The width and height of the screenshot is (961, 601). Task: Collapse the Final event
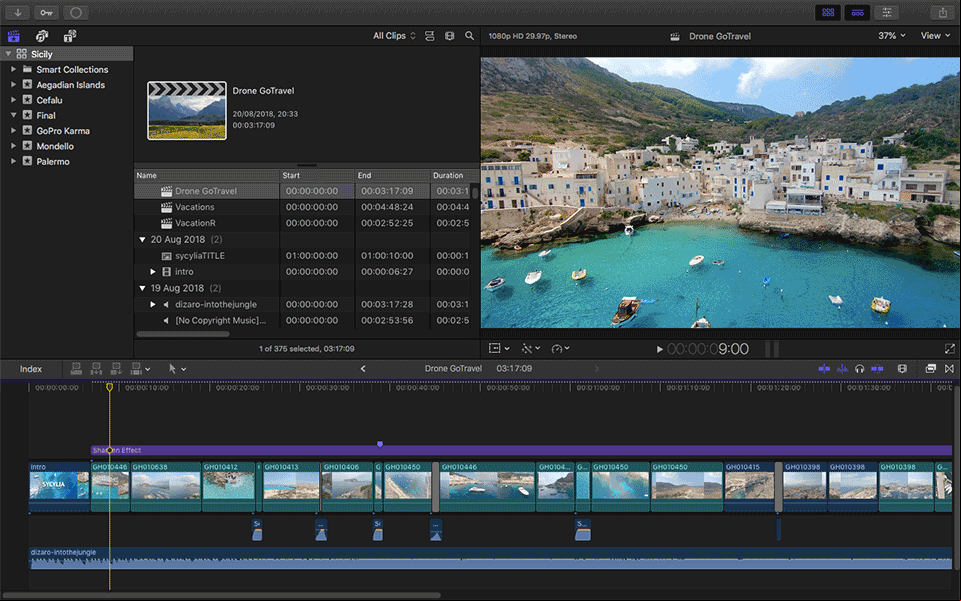[13, 115]
